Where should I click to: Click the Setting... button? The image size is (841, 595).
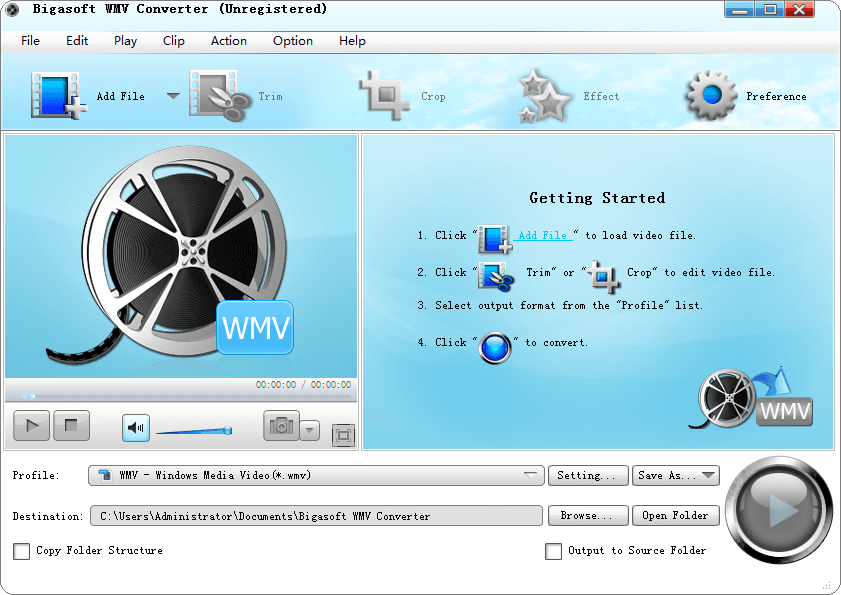tap(588, 475)
